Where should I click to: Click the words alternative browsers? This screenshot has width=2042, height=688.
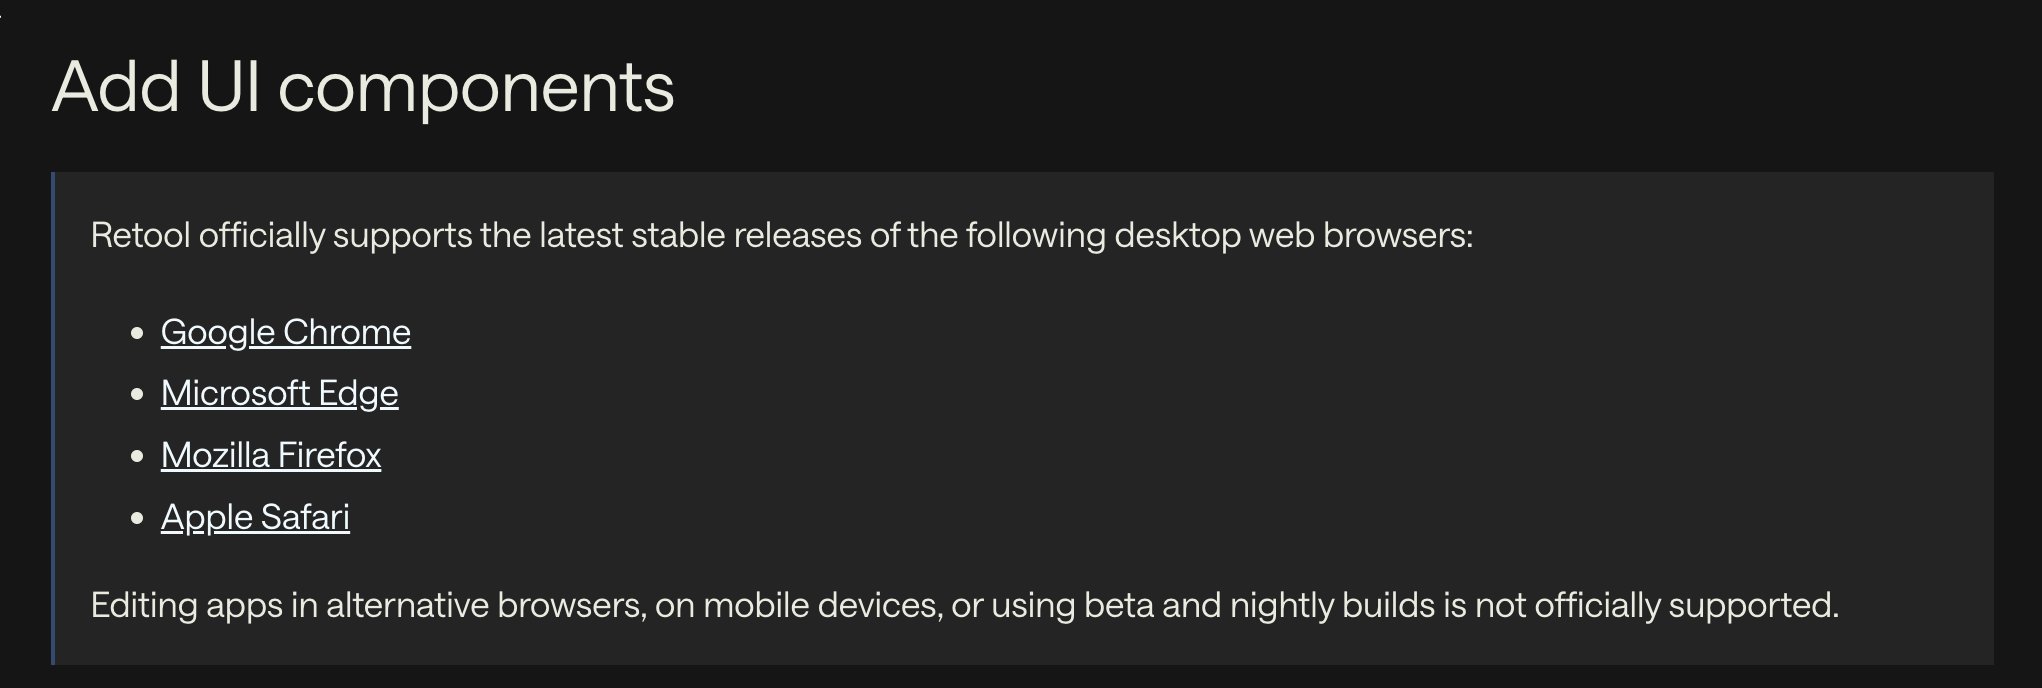(x=486, y=605)
